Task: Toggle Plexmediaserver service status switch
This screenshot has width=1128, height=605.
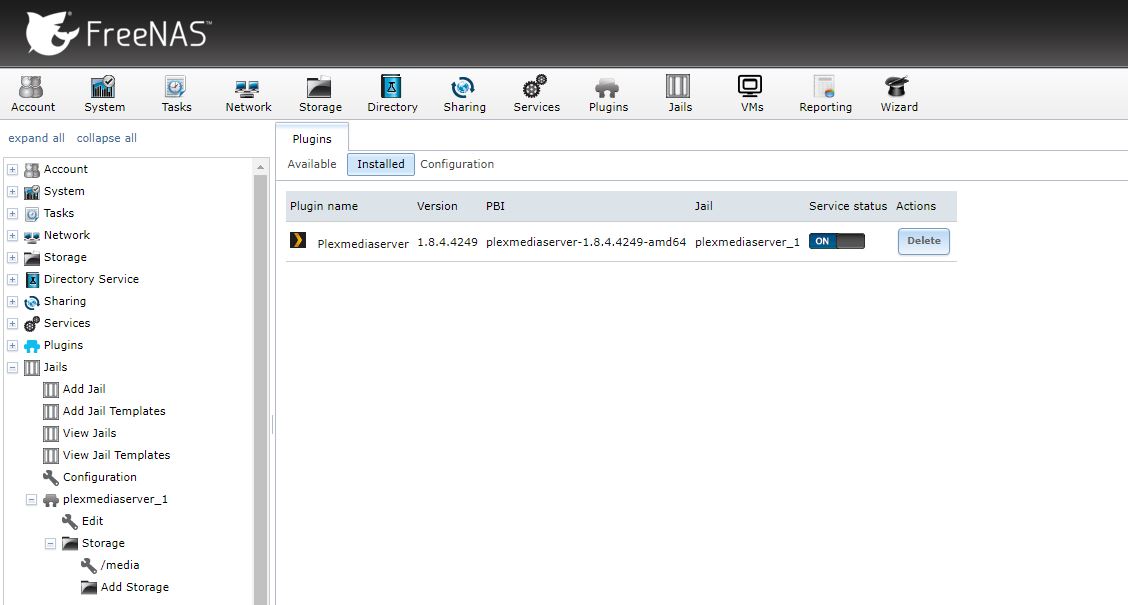Action: (x=837, y=241)
